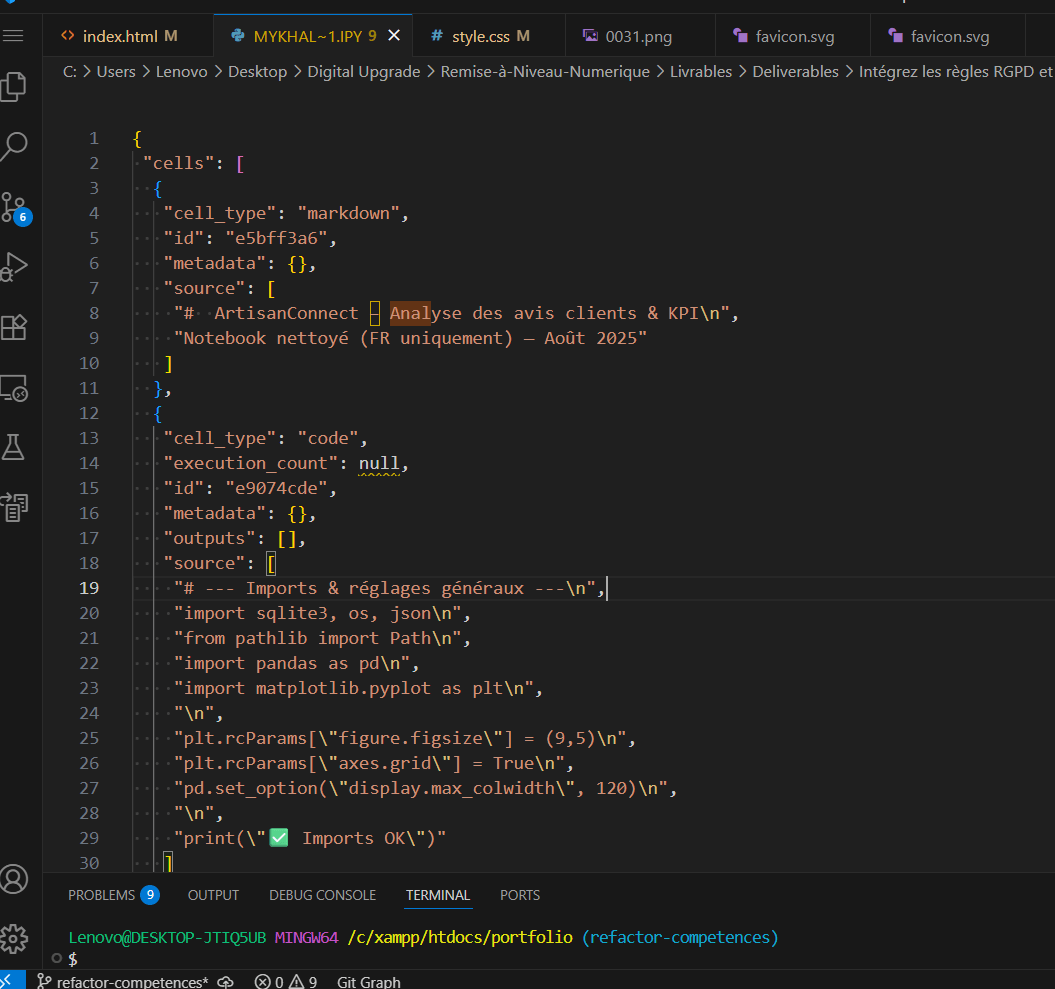
Task: Show the DEBUG CONSOLE panel tab
Action: point(322,895)
